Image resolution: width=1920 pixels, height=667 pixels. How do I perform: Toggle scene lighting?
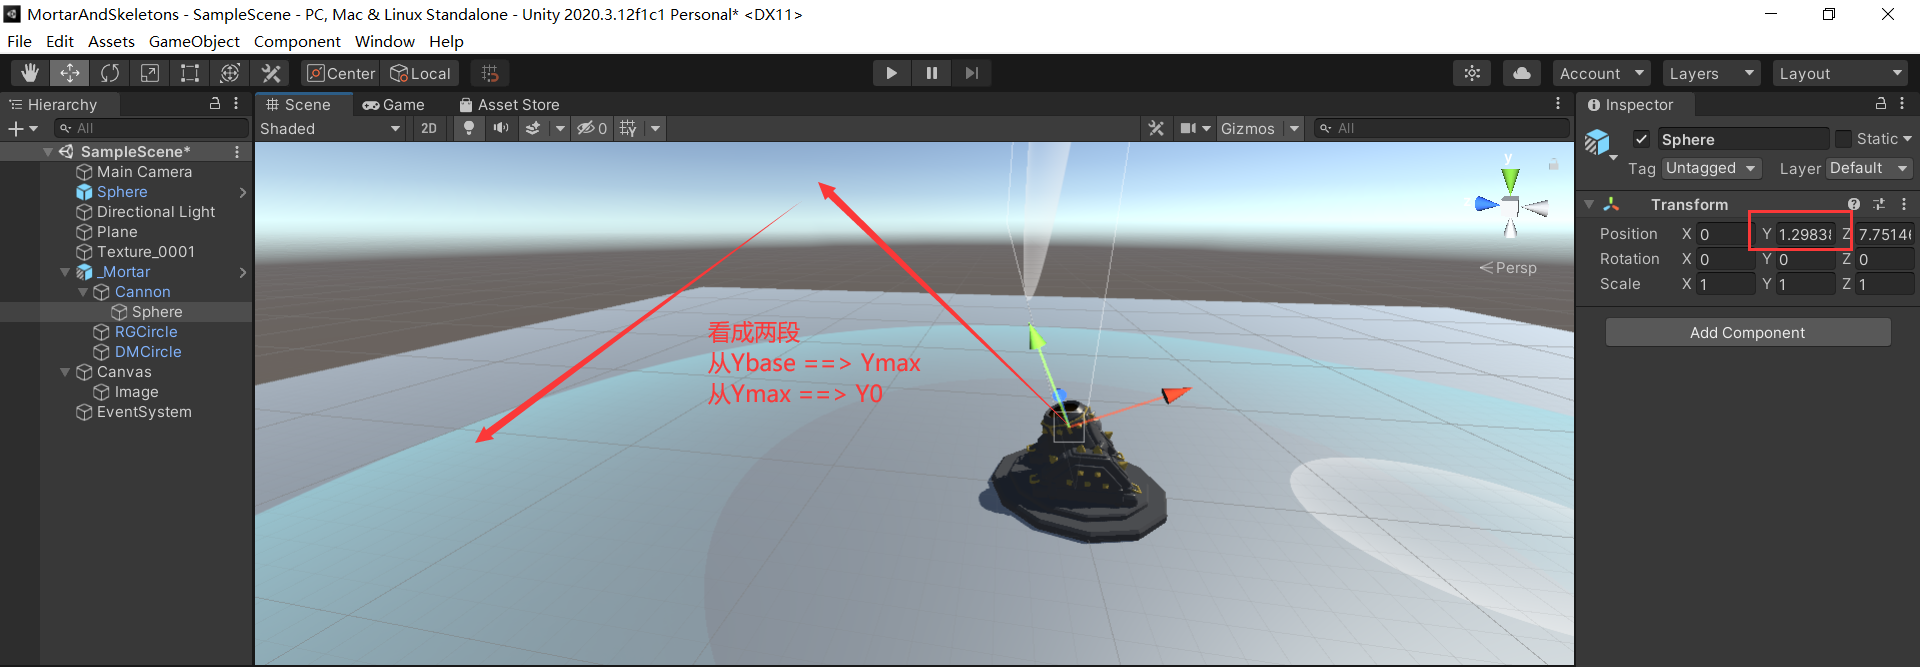468,128
